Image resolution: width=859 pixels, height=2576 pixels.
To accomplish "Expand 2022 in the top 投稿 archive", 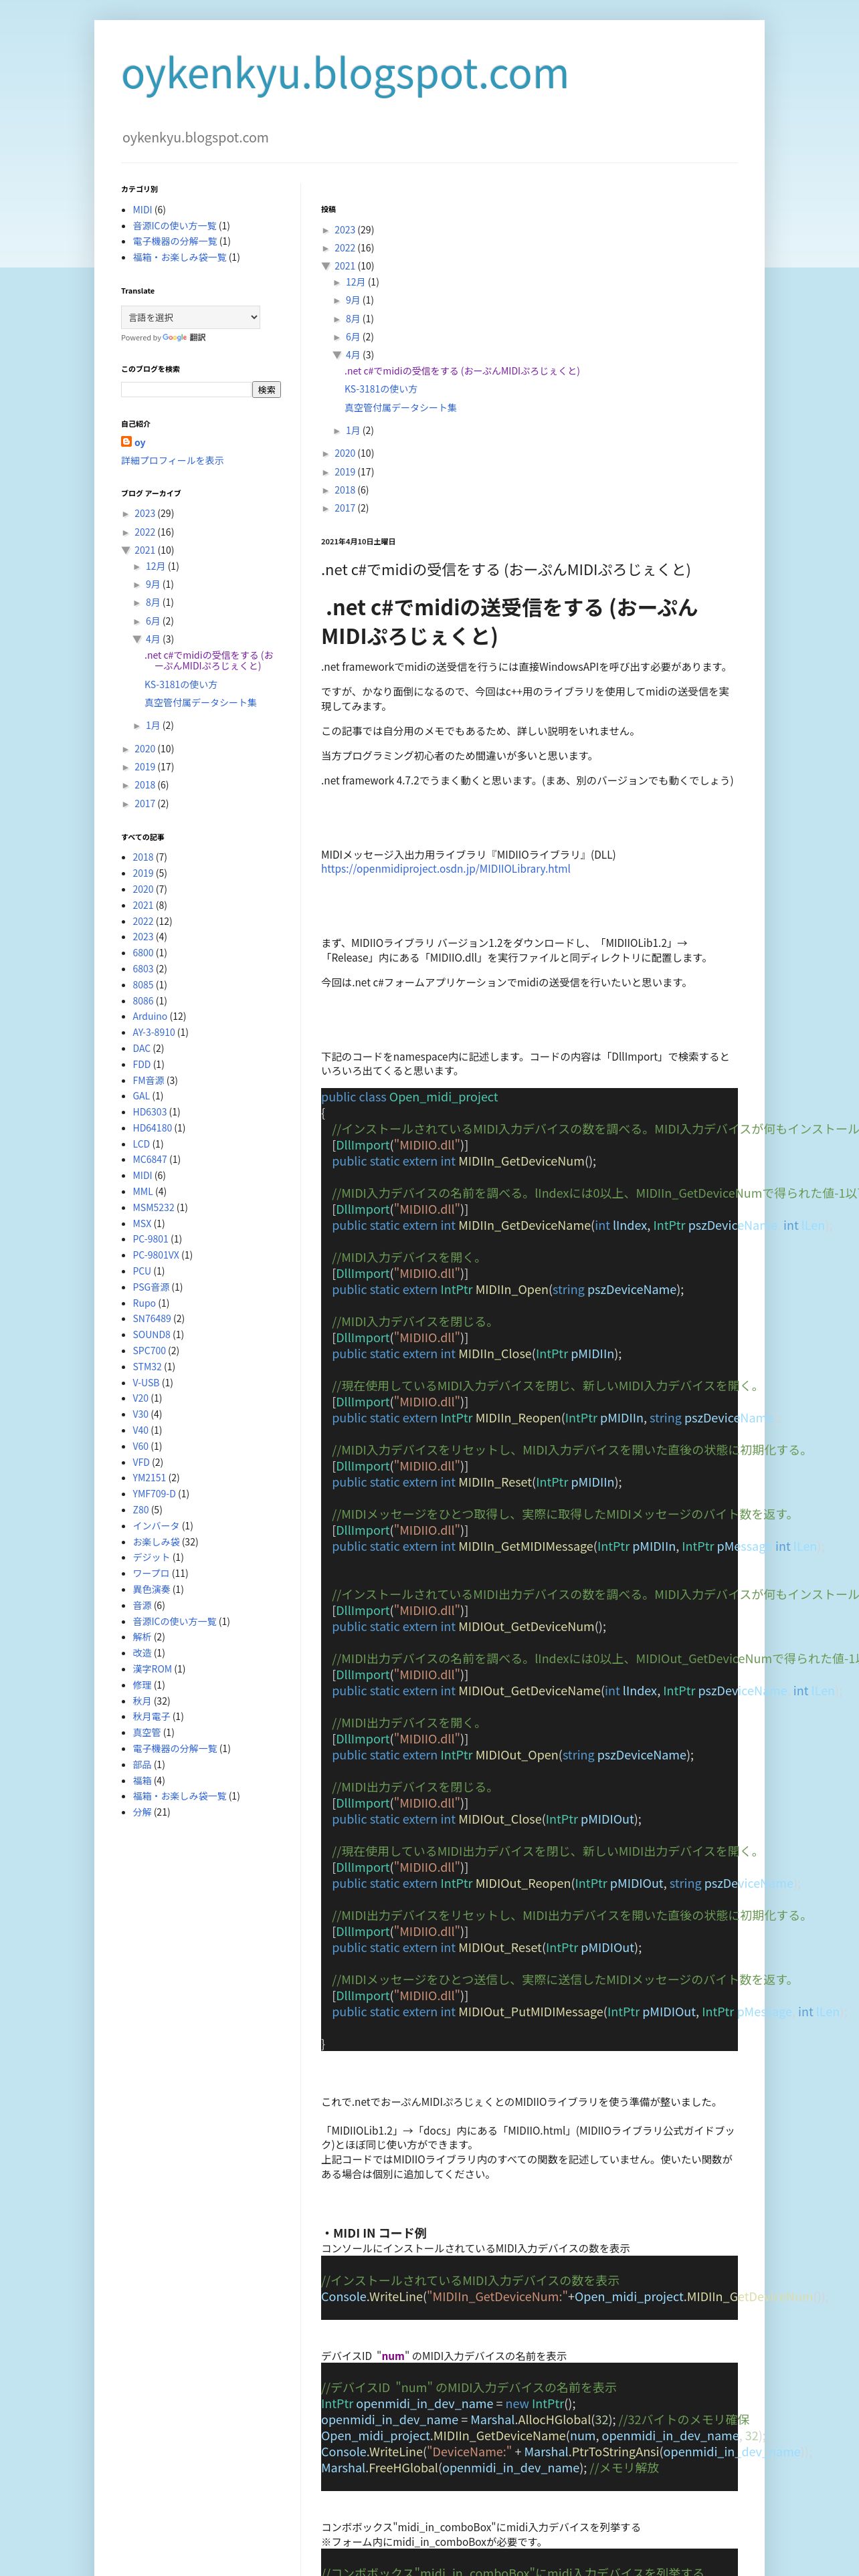I will (x=326, y=249).
